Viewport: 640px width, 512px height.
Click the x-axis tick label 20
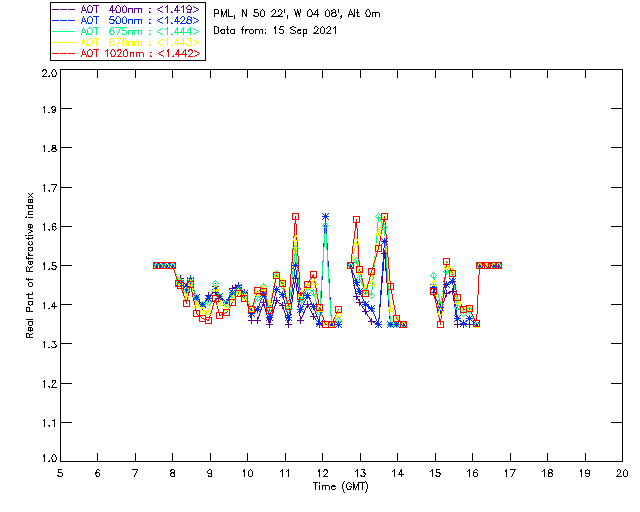pos(622,473)
